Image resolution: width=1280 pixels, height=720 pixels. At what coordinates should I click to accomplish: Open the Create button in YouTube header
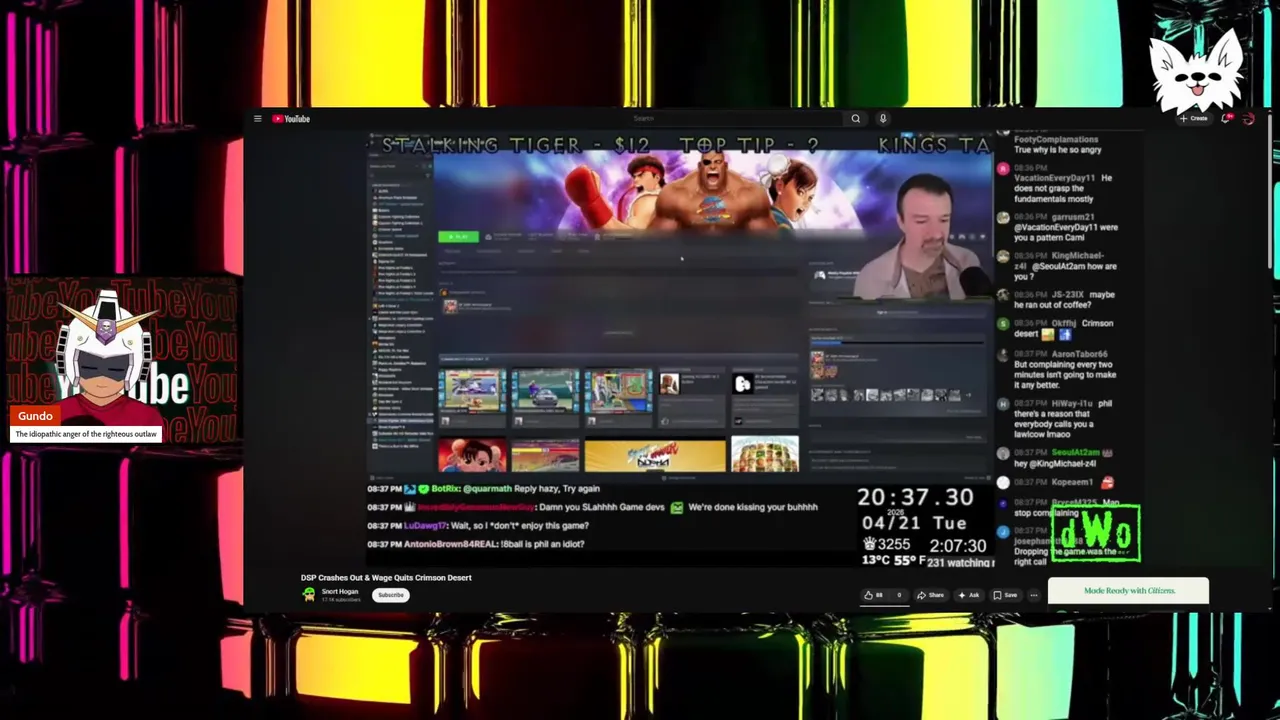click(x=1194, y=119)
